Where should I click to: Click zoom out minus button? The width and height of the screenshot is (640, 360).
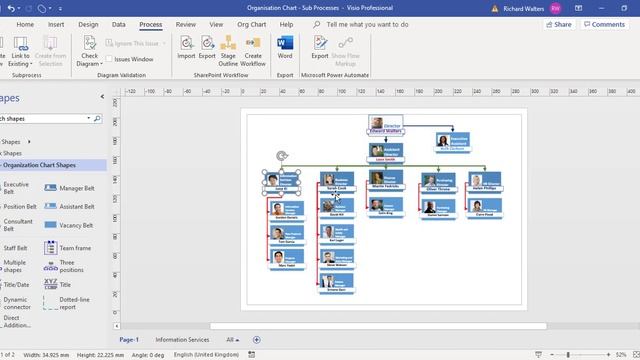coord(552,355)
